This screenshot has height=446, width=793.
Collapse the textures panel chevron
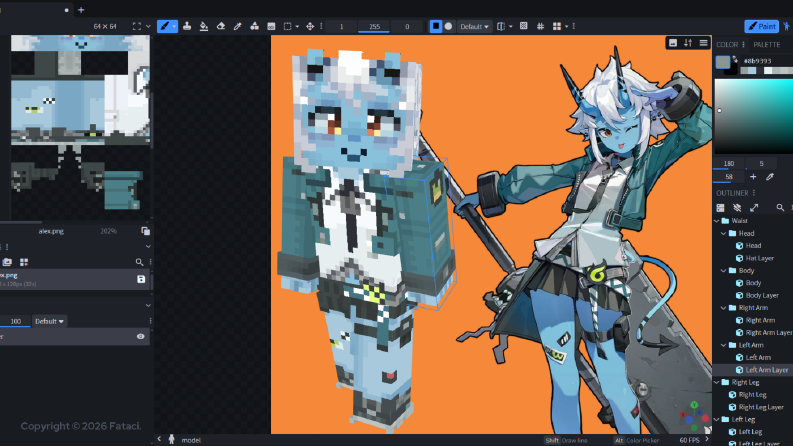point(148,246)
